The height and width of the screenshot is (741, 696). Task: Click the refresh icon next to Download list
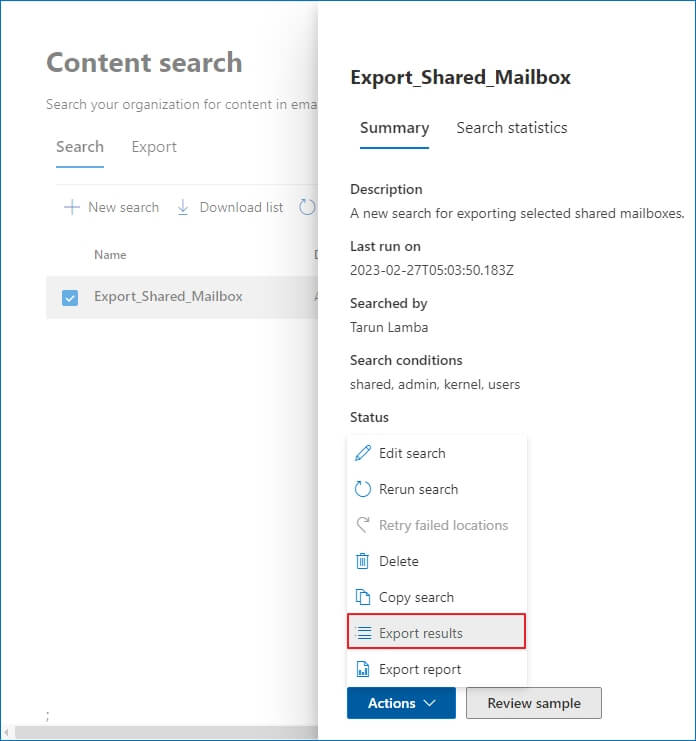coord(307,207)
